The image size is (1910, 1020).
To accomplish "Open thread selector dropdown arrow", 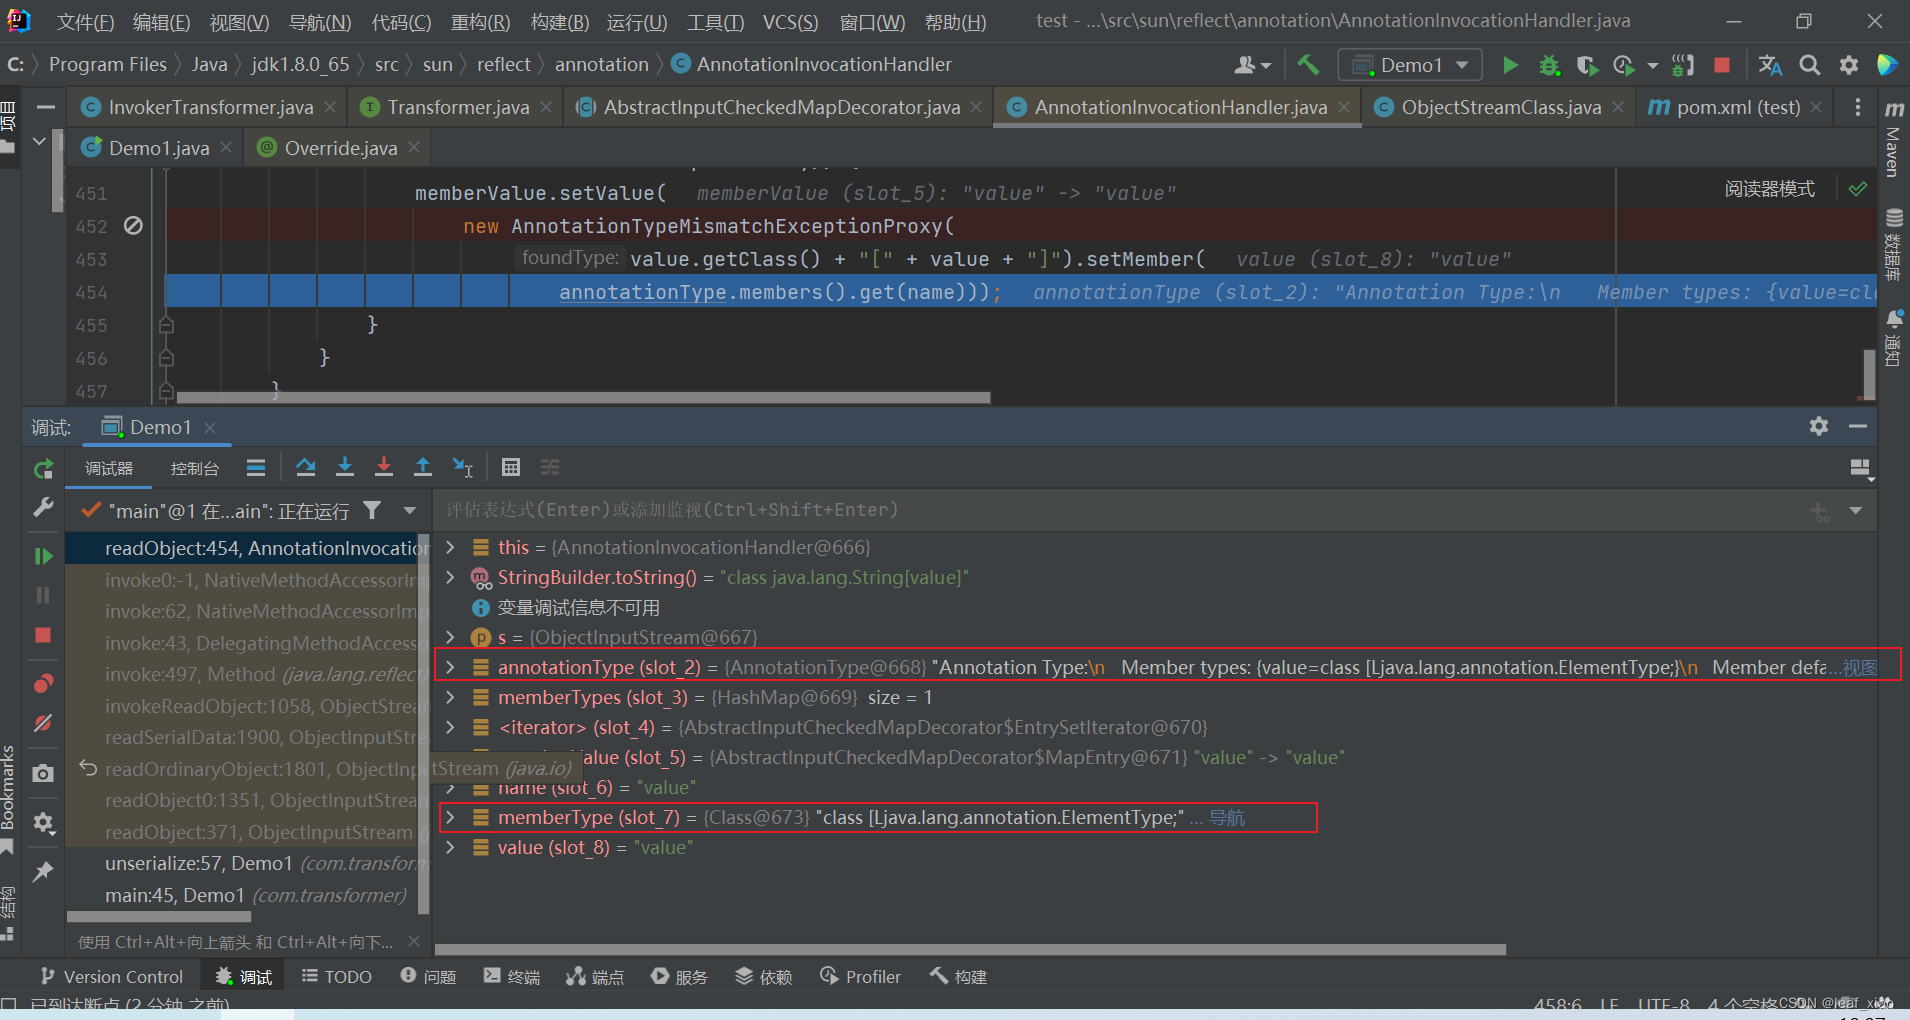I will 409,511.
